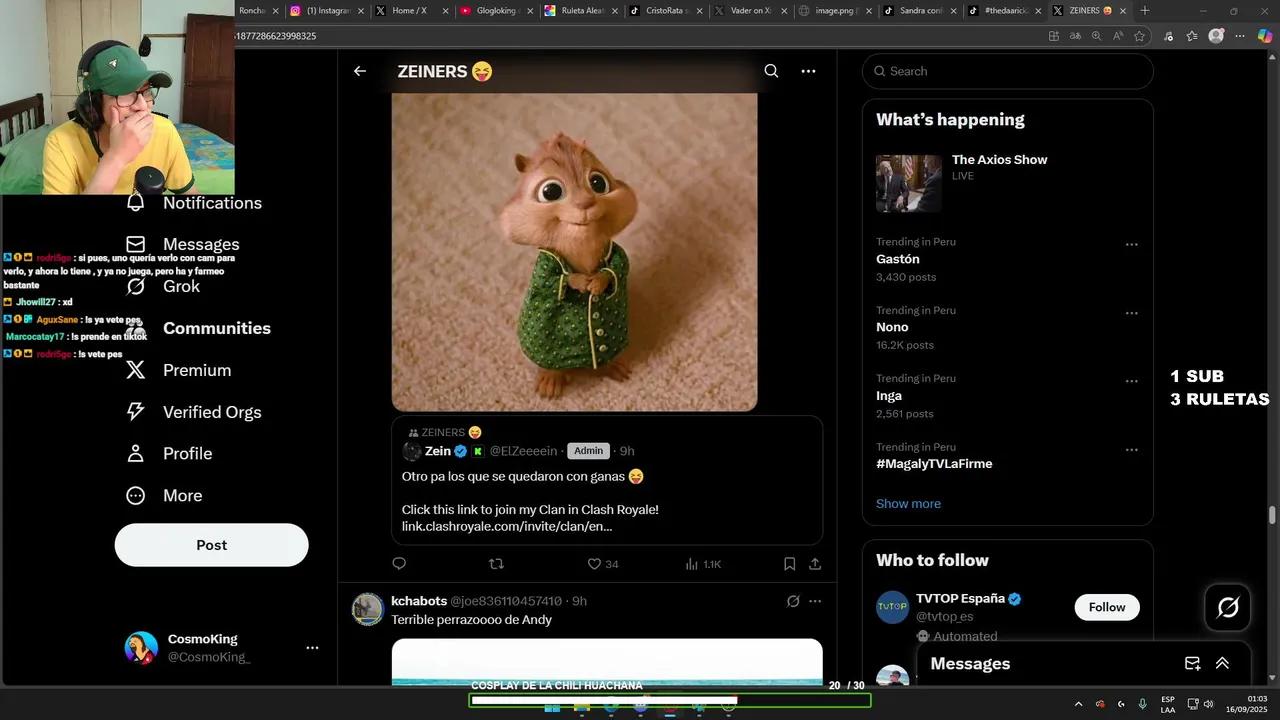Open more options for #MagalyTVLaFirme trend
This screenshot has width=1280, height=720.
[x=1132, y=450]
